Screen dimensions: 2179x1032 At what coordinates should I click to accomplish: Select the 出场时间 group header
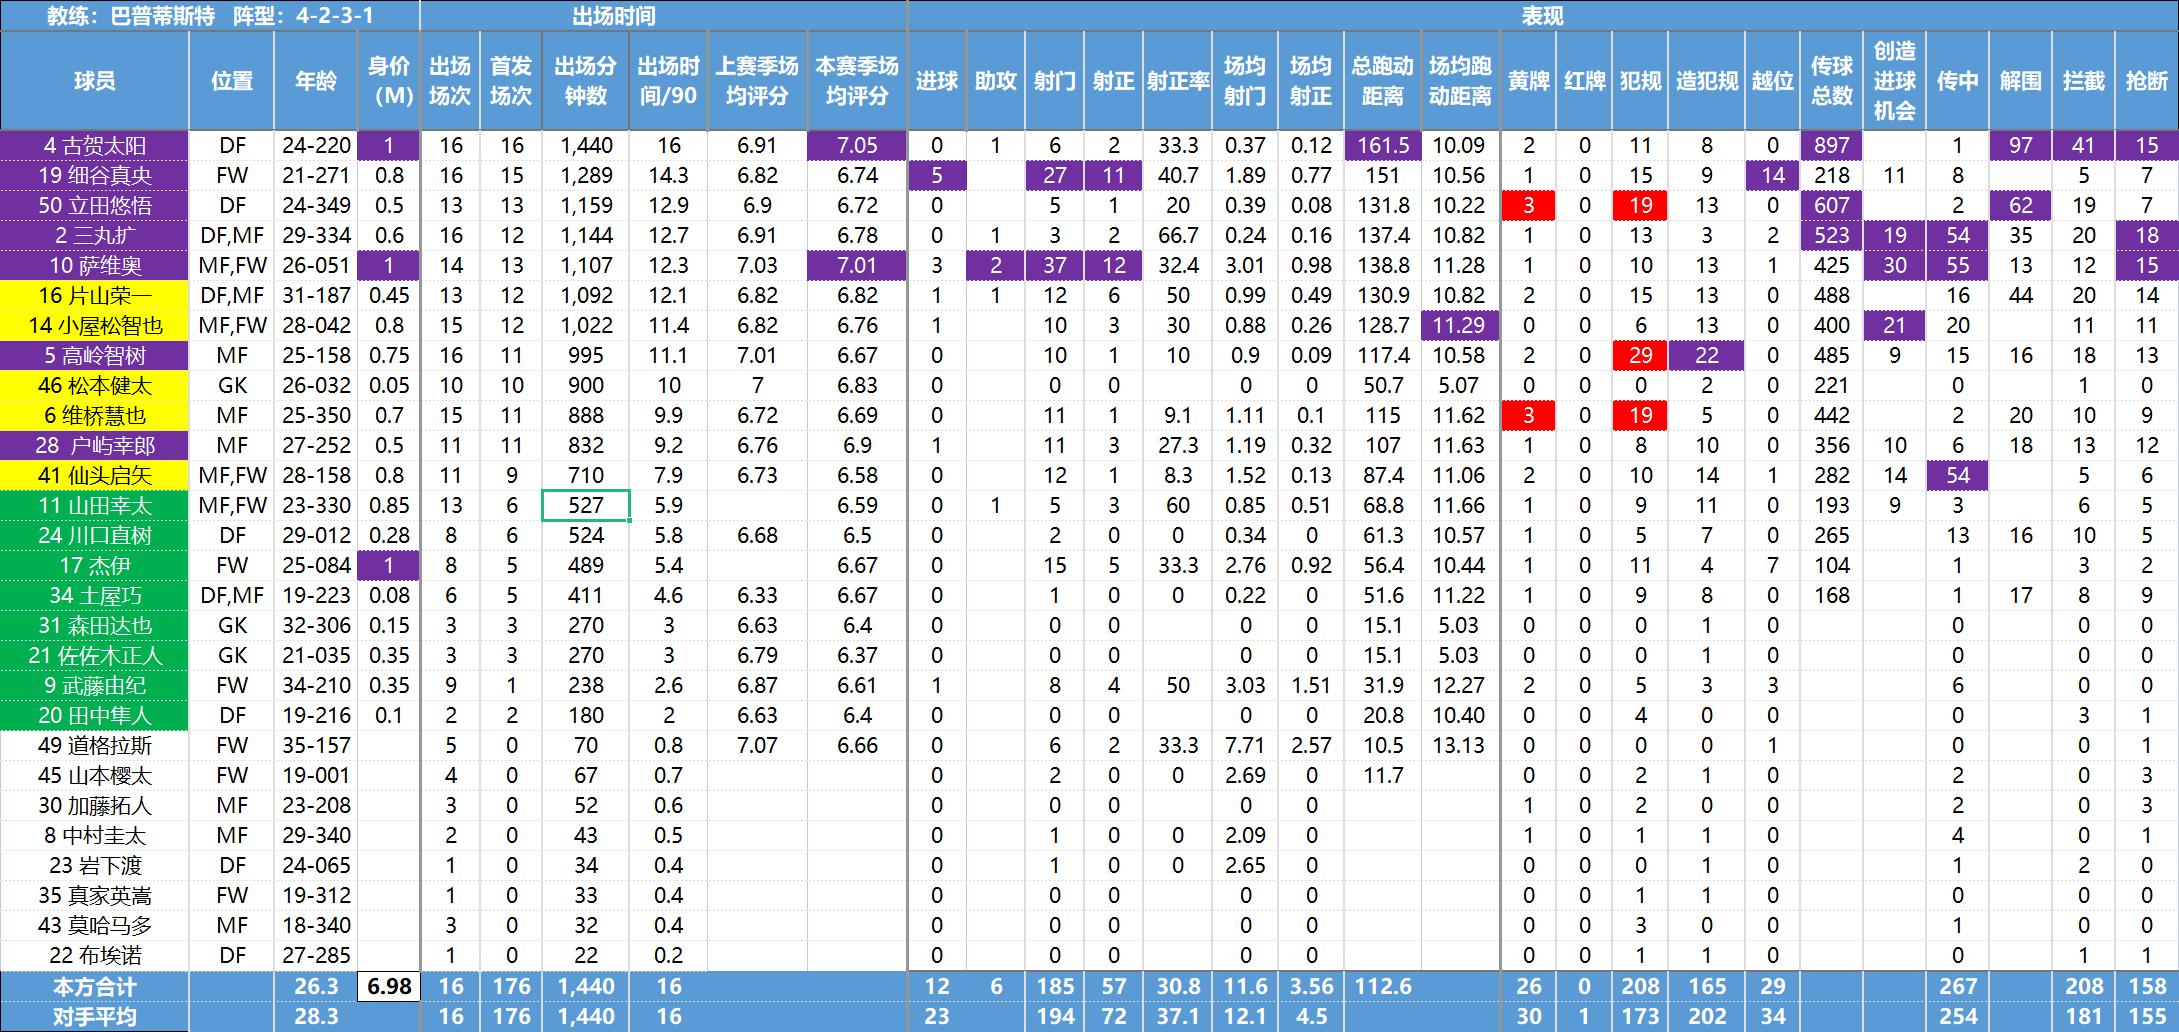click(x=613, y=16)
